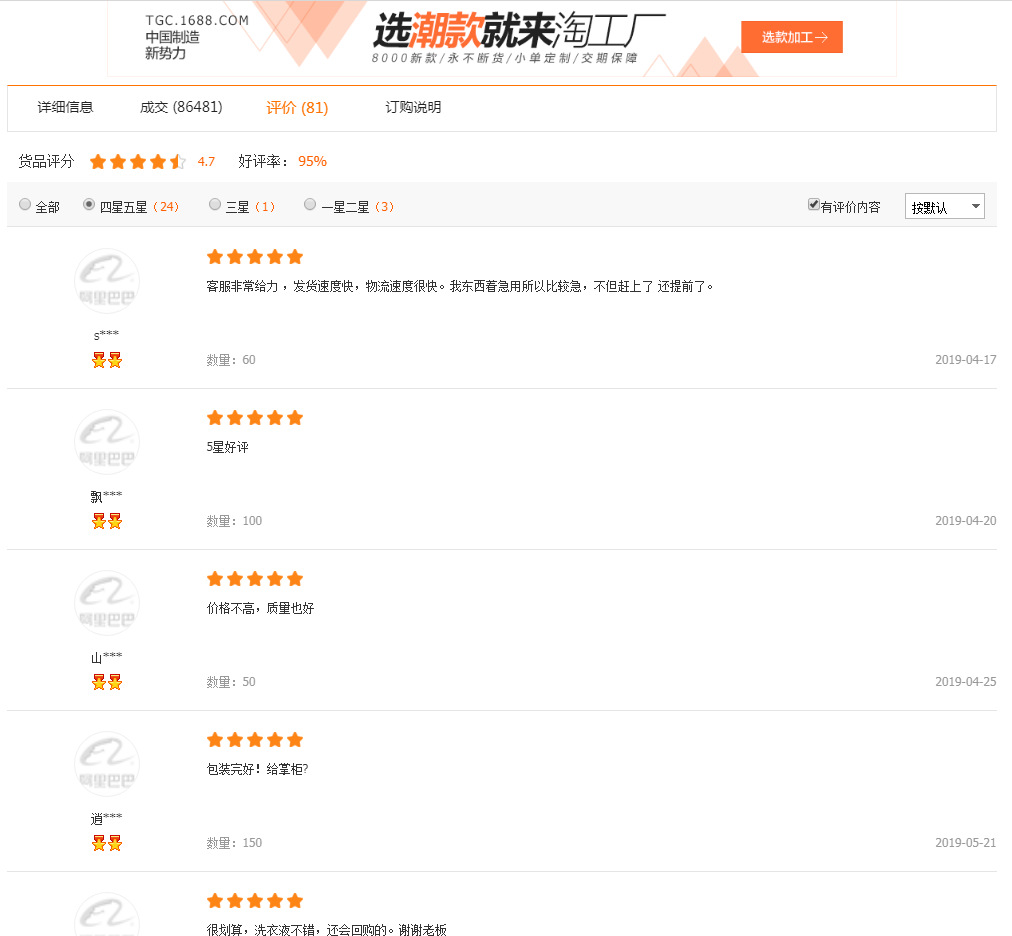Screen dimensions: 1012x936
Task: Click the 数量: 50 entry
Action: [231, 682]
